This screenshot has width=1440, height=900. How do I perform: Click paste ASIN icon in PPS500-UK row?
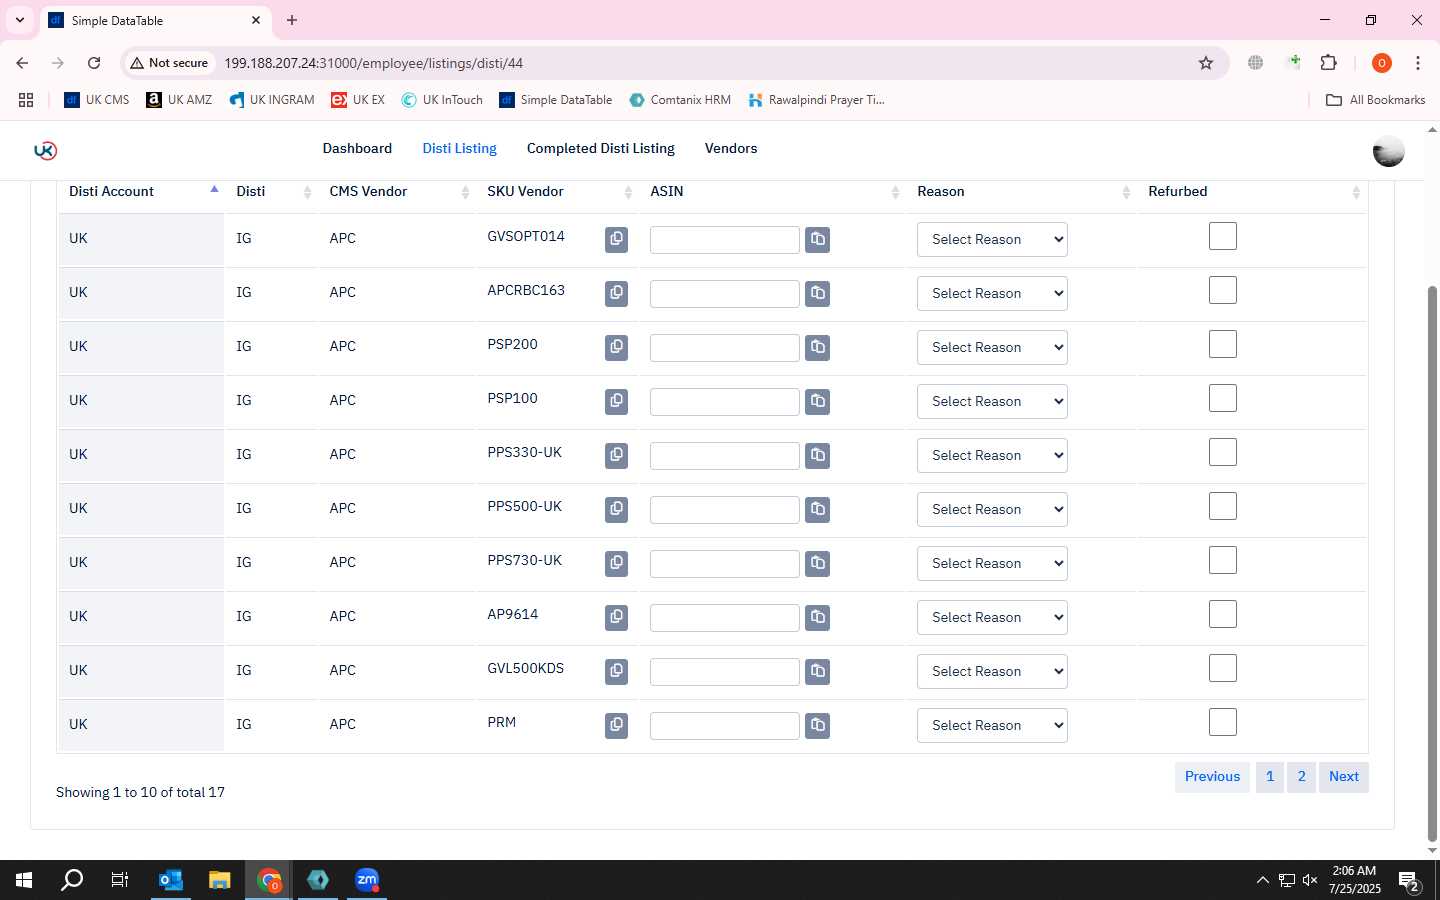(x=818, y=509)
